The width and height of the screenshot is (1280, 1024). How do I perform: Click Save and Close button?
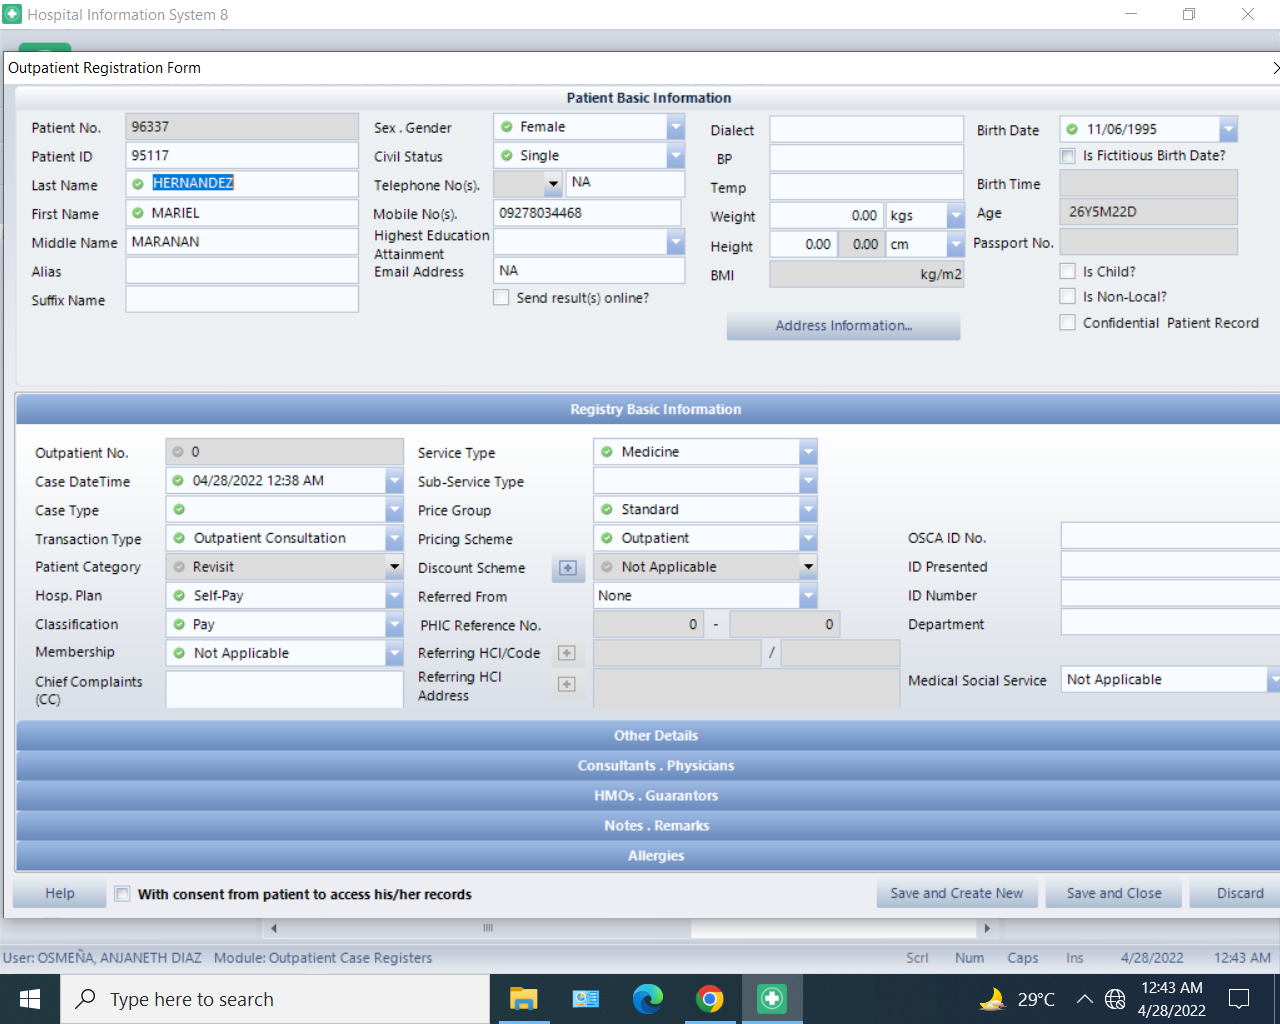pos(1114,894)
